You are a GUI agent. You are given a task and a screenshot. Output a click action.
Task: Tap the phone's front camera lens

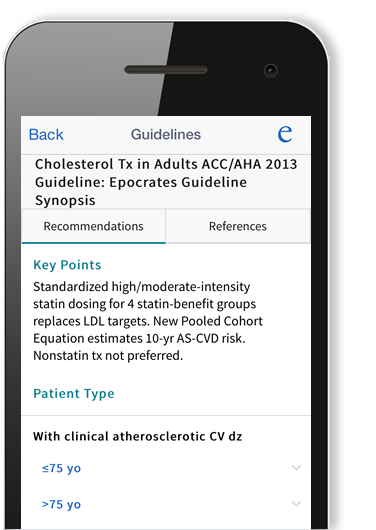pos(271,70)
